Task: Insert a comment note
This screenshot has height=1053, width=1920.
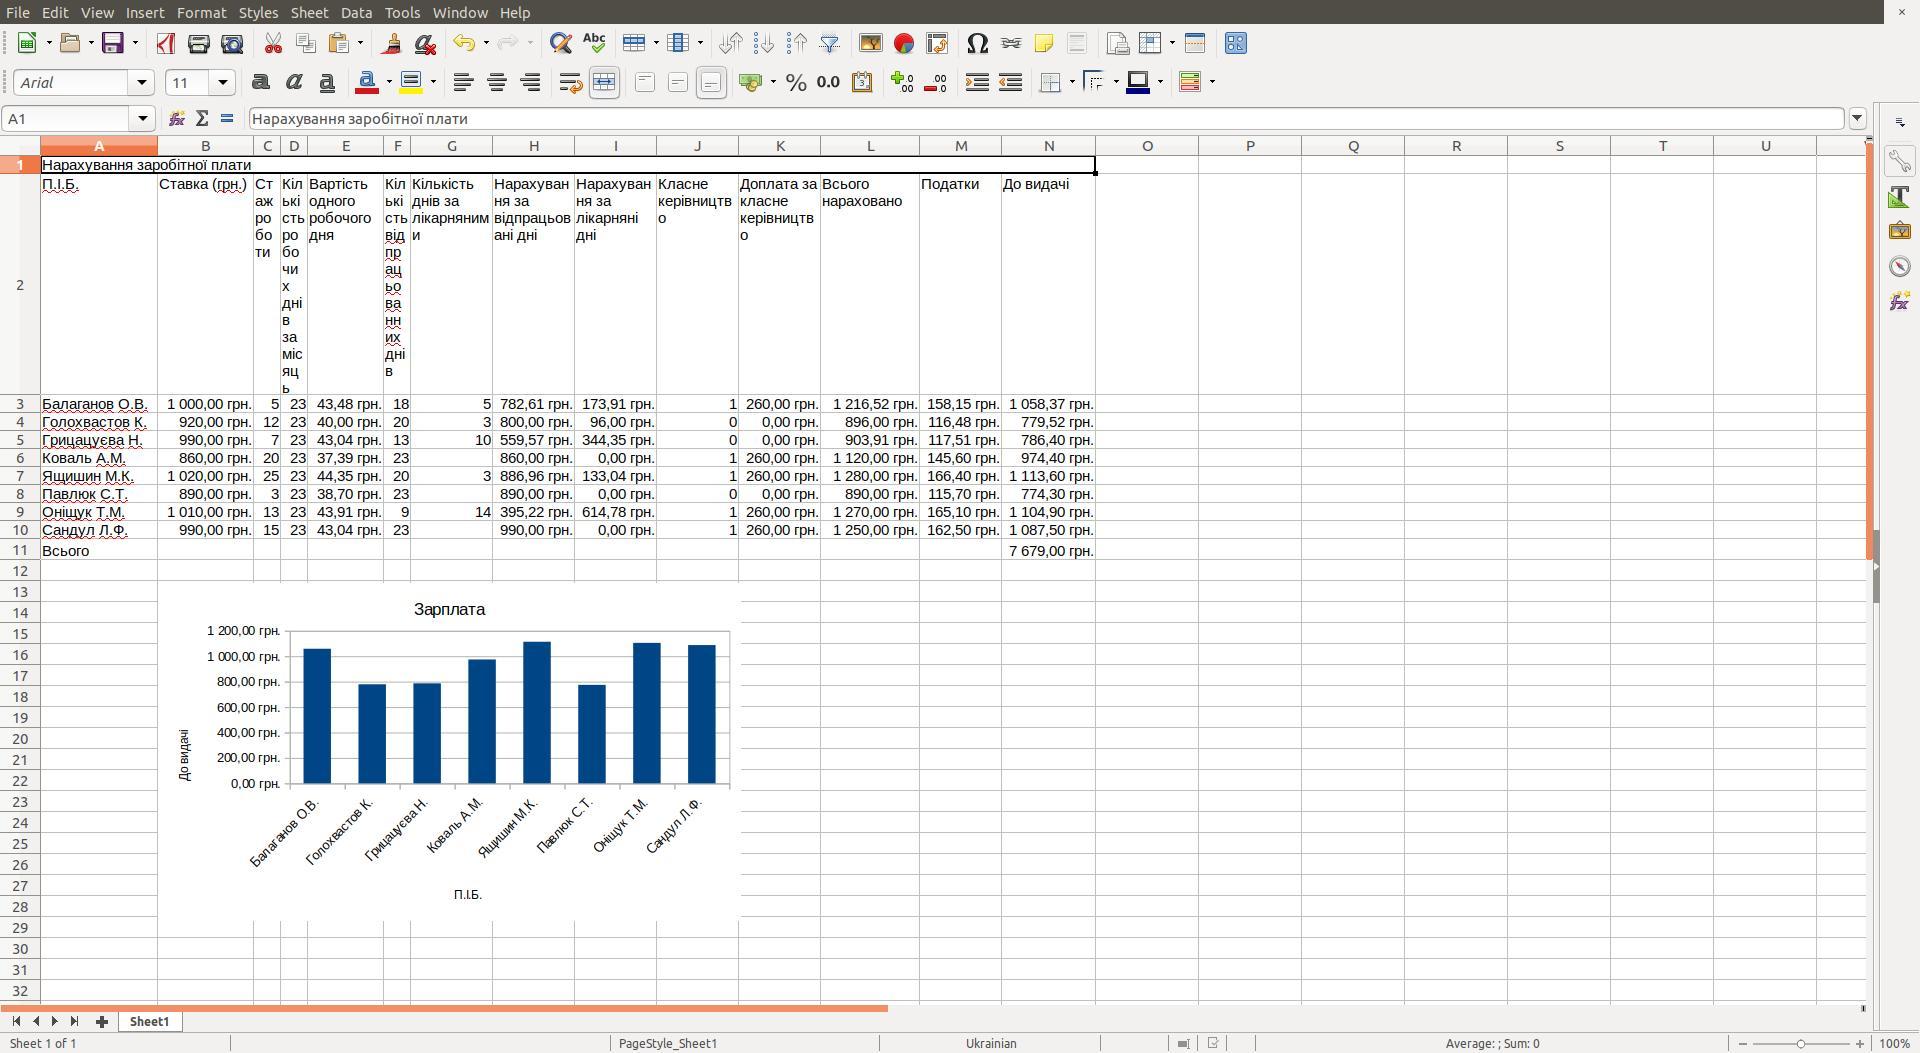Action: 1044,43
